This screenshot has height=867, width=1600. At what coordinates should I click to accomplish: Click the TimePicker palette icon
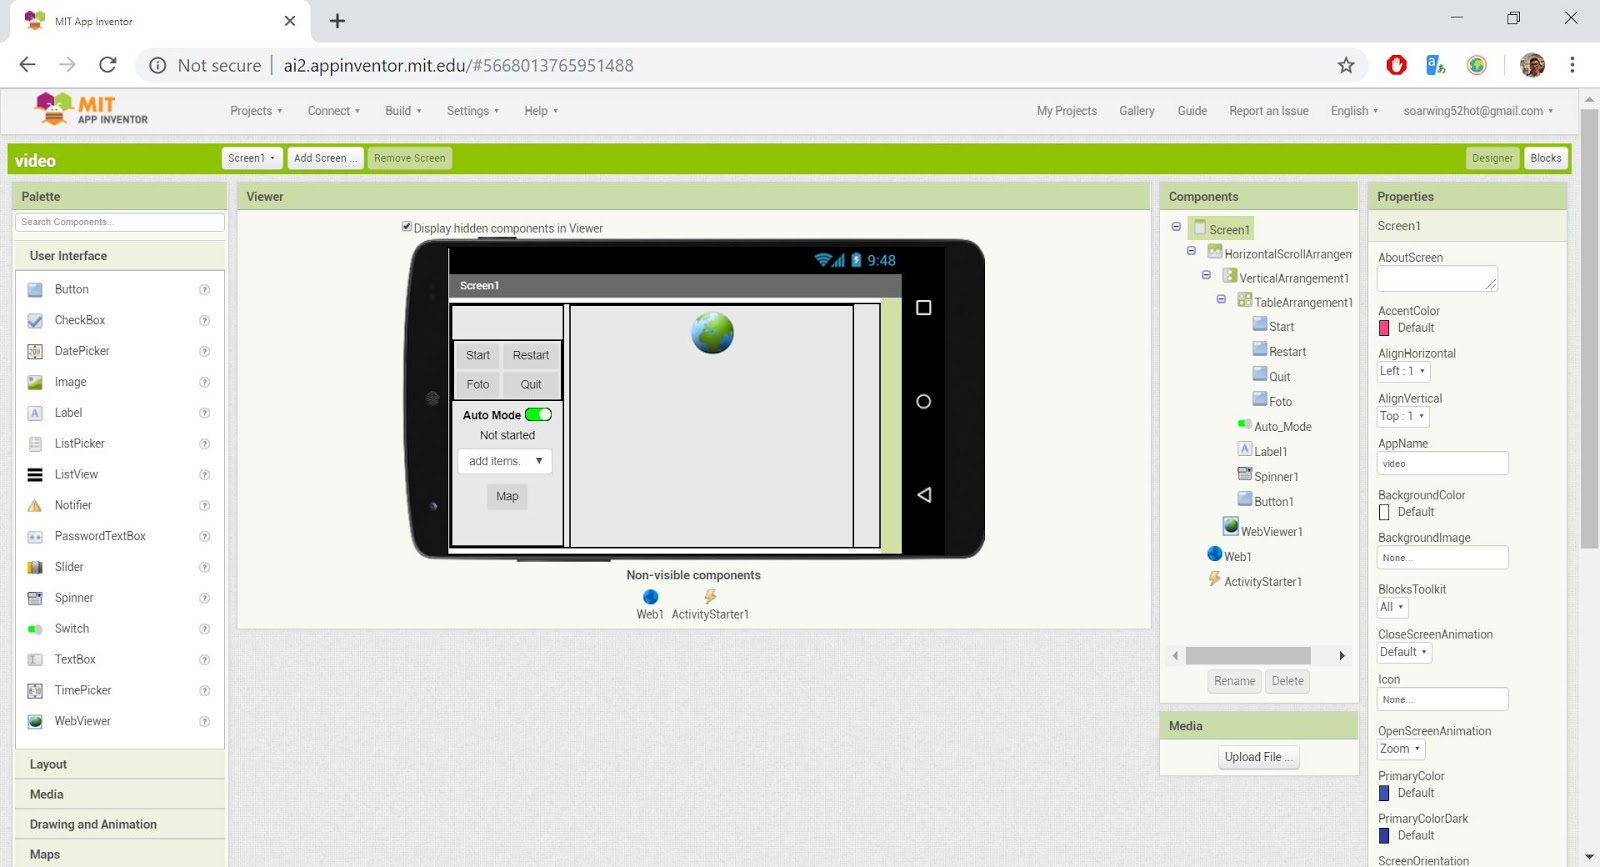coord(35,691)
